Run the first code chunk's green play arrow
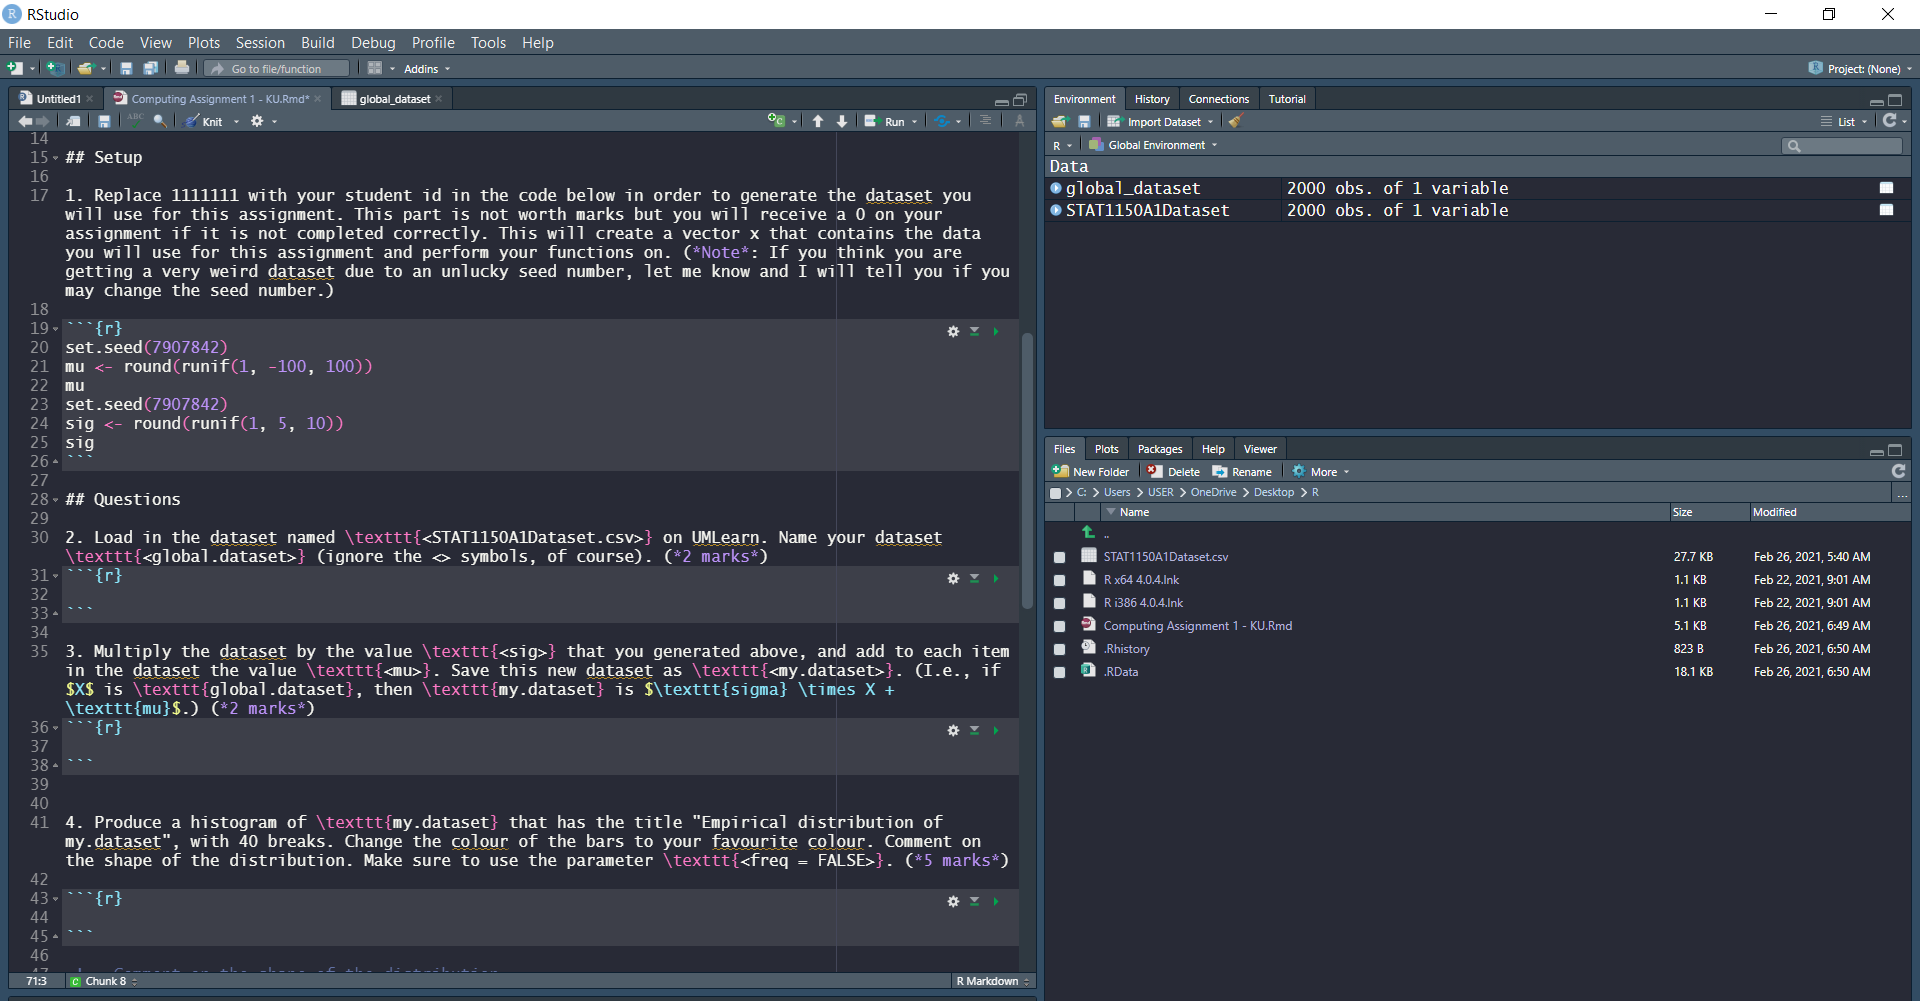This screenshot has height=1001, width=1920. [995, 331]
